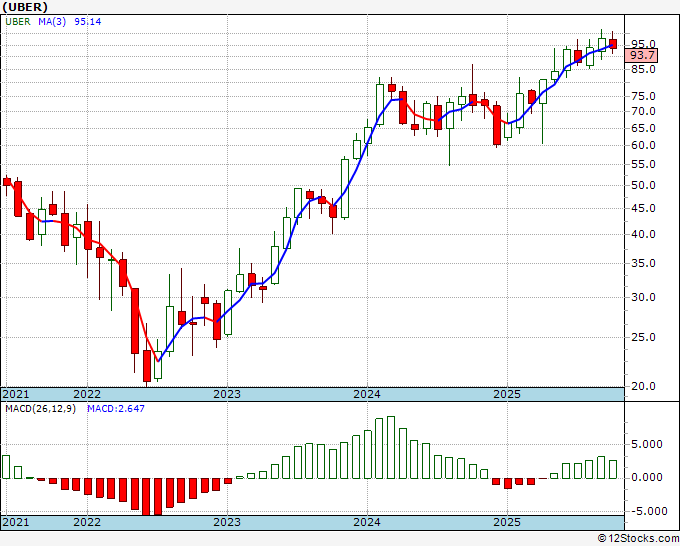
Task: Click the last red candlestick near 95
Action: pyautogui.click(x=612, y=44)
